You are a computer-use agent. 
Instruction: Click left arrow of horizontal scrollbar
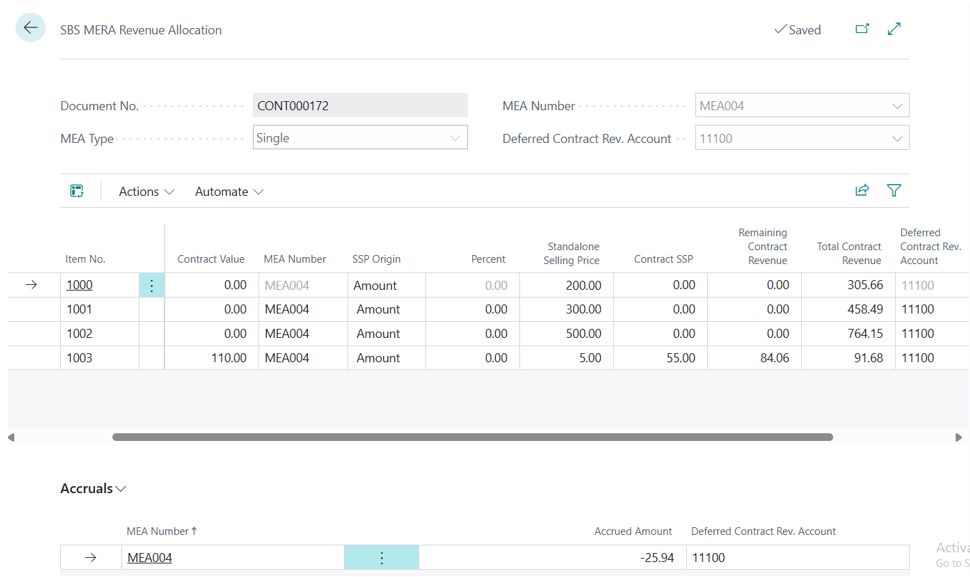click(x=12, y=437)
